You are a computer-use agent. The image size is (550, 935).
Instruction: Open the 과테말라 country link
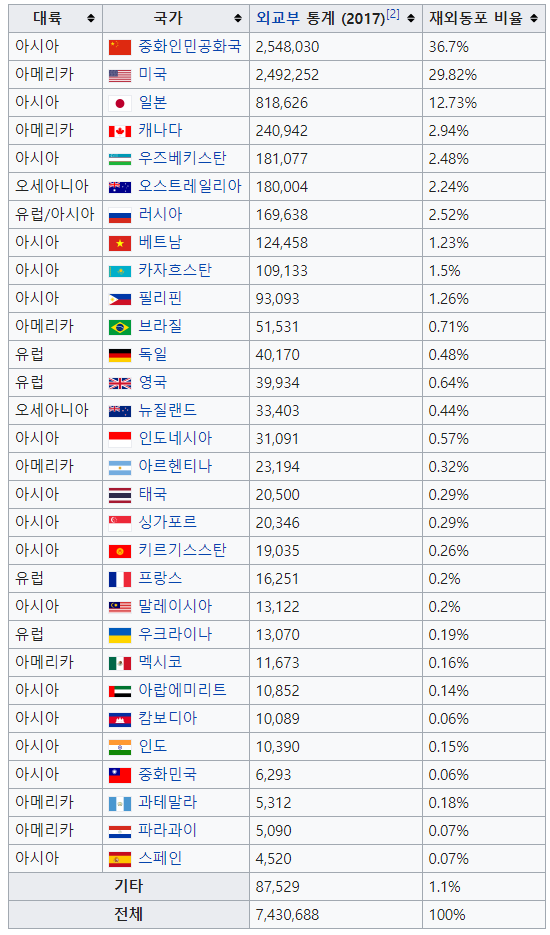[168, 803]
